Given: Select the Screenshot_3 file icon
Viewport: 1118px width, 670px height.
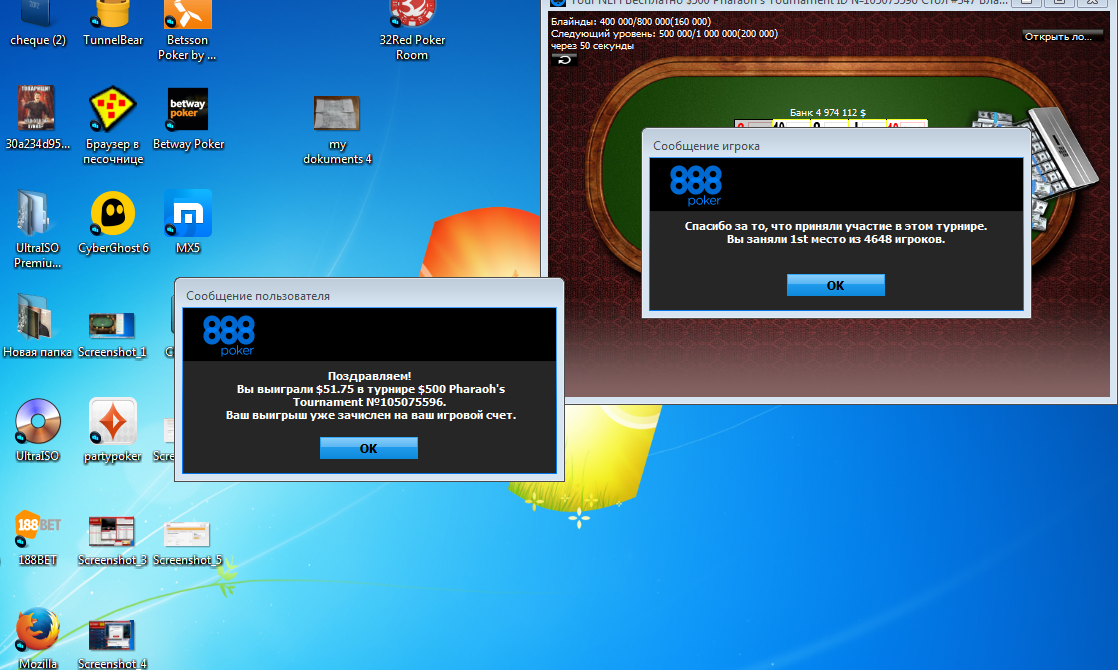Looking at the screenshot, I should 113,540.
